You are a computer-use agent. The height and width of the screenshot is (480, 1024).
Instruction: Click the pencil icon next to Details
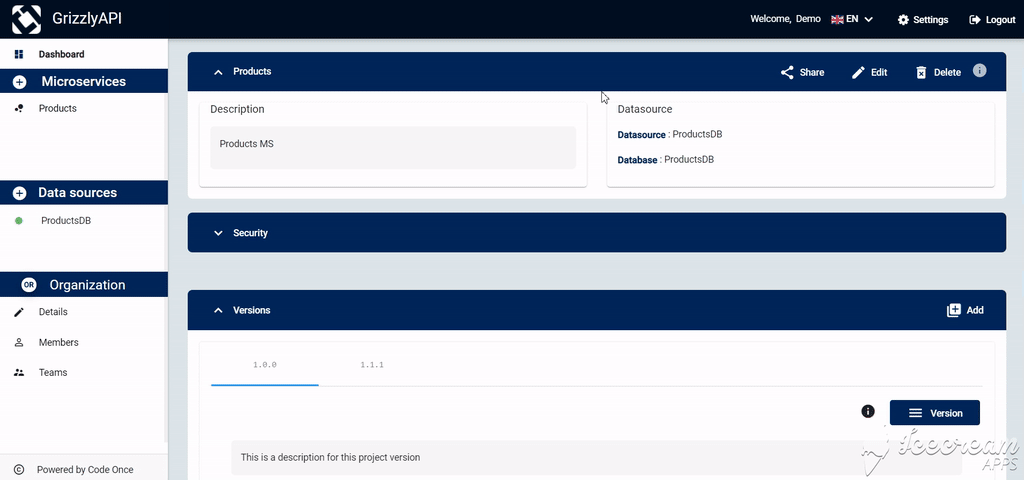[19, 312]
